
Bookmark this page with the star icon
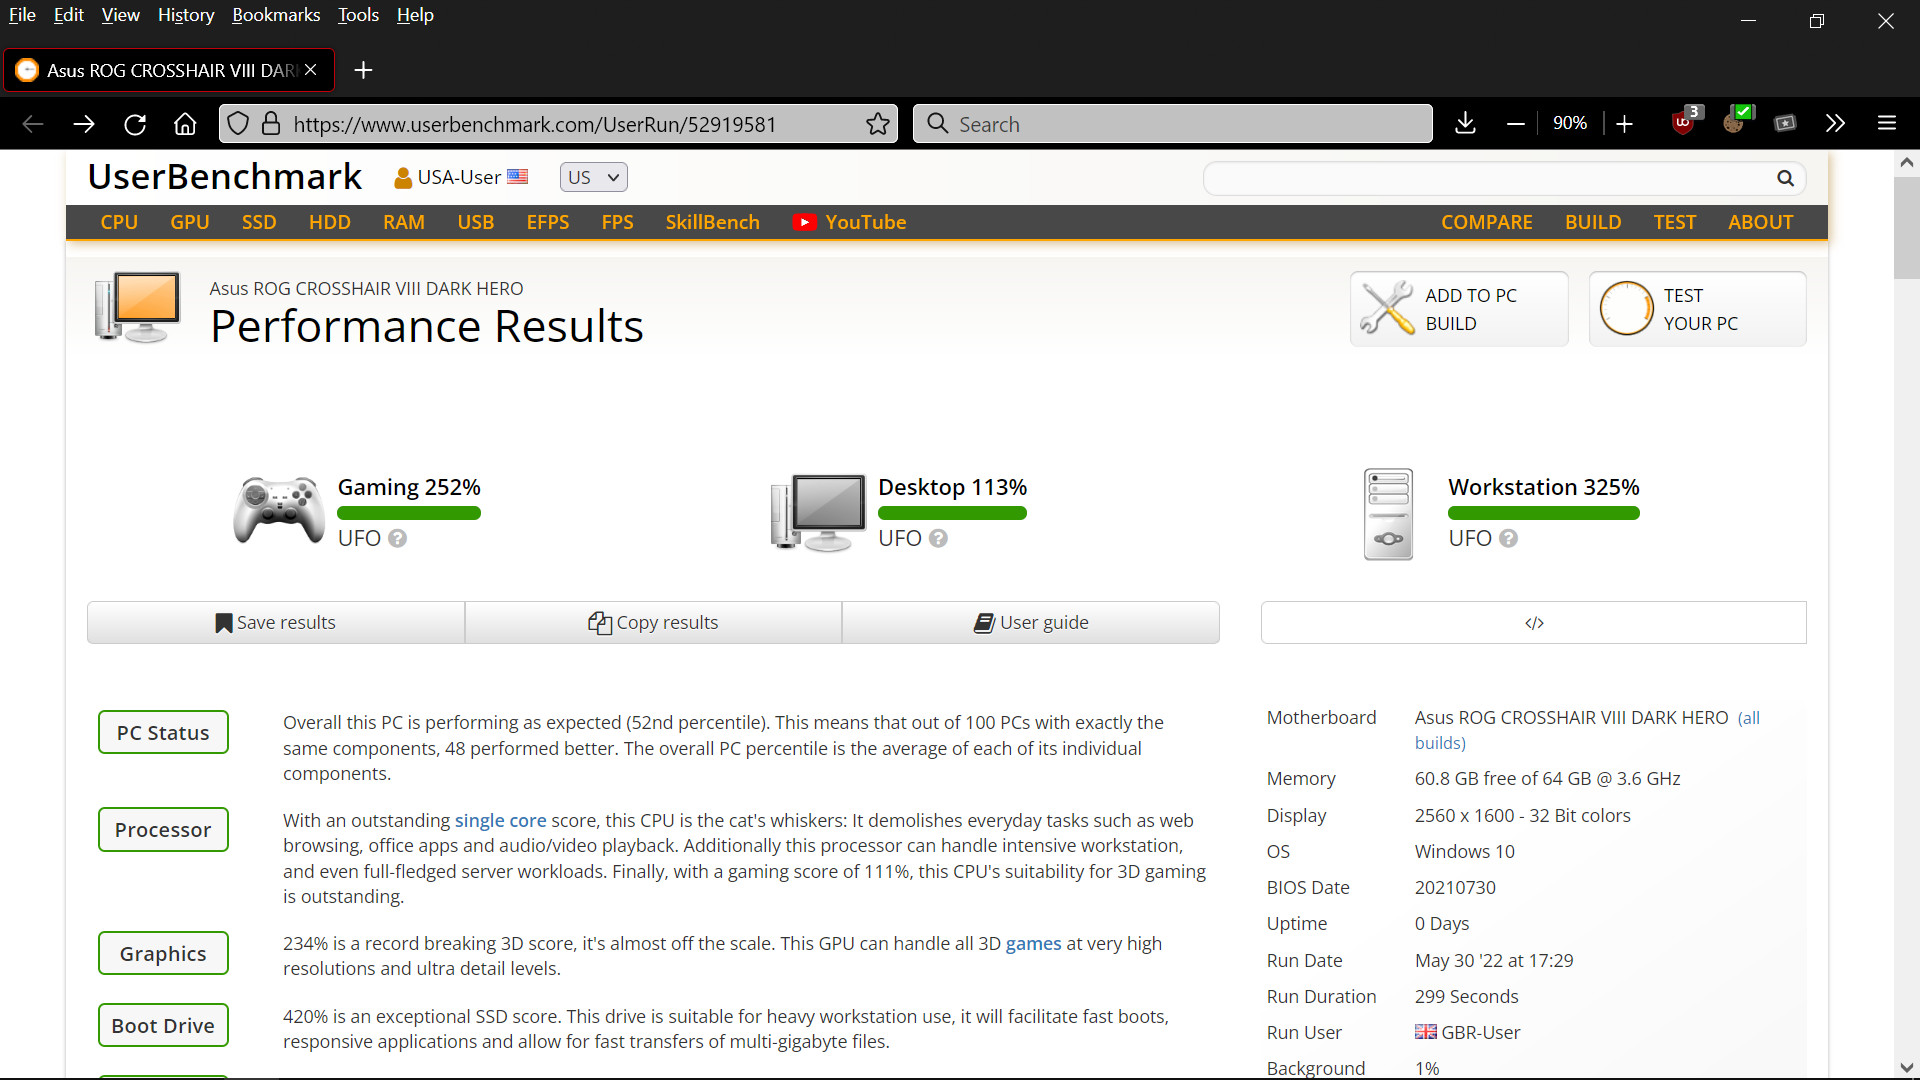coord(877,124)
